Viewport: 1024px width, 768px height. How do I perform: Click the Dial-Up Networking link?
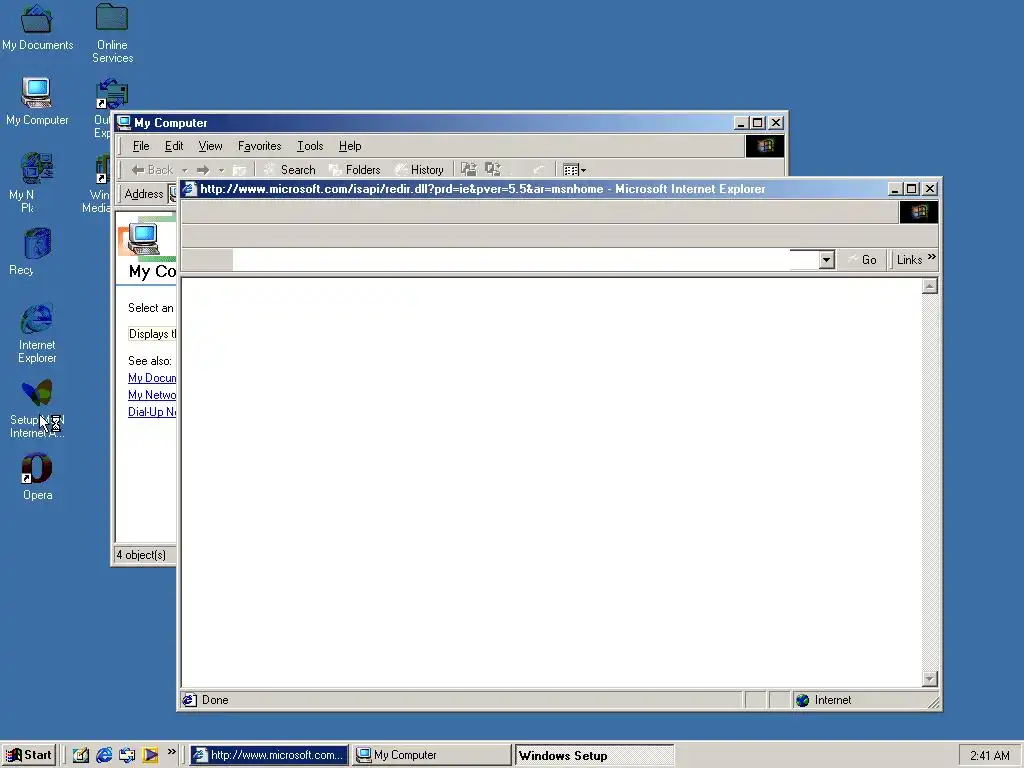point(152,412)
